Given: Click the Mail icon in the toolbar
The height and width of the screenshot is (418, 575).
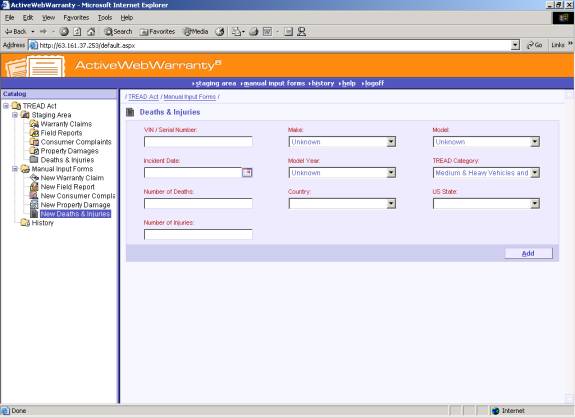Looking at the screenshot, I should (238, 32).
